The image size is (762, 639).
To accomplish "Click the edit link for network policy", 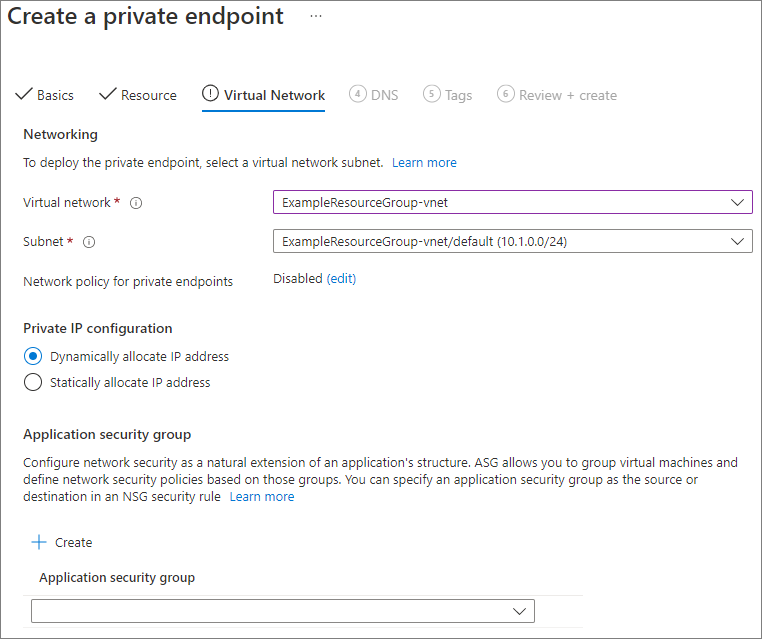I will 341,279.
